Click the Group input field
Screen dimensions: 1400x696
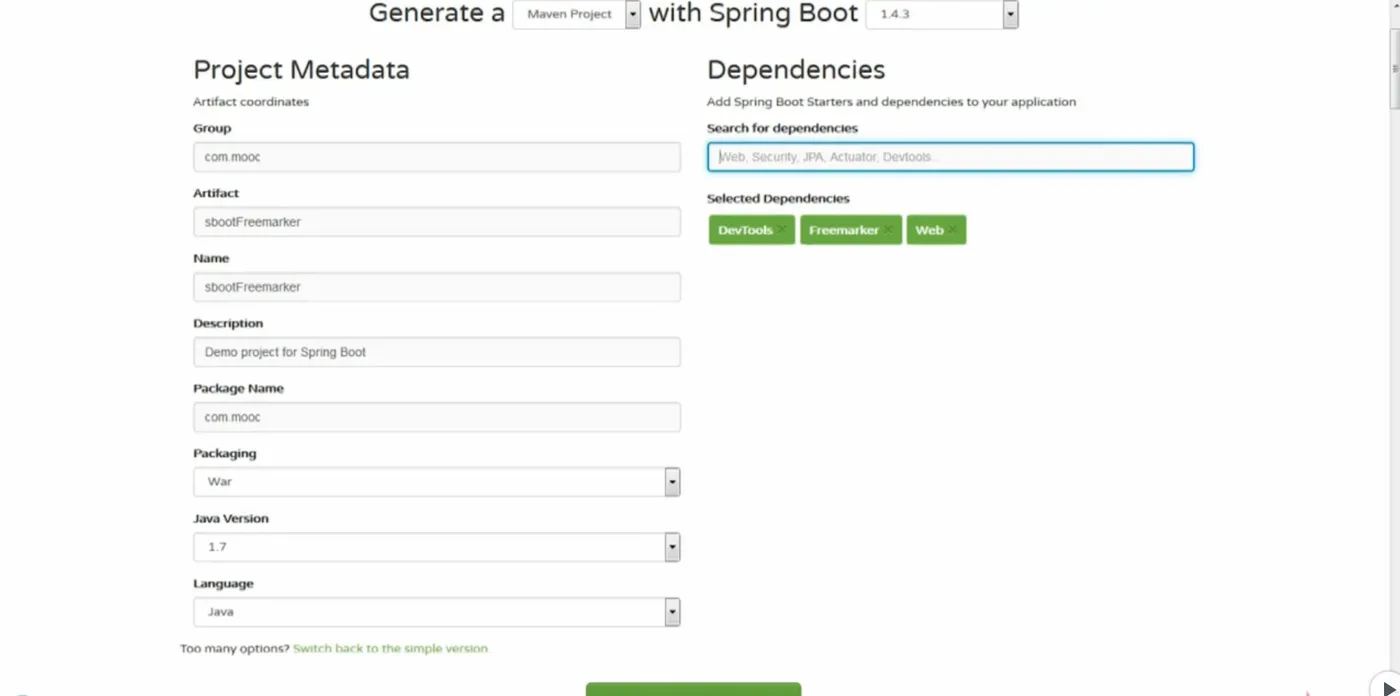coord(436,157)
